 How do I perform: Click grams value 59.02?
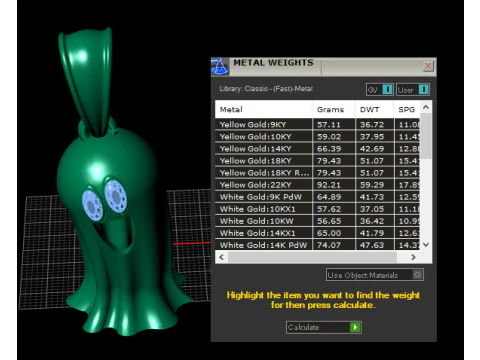point(329,137)
